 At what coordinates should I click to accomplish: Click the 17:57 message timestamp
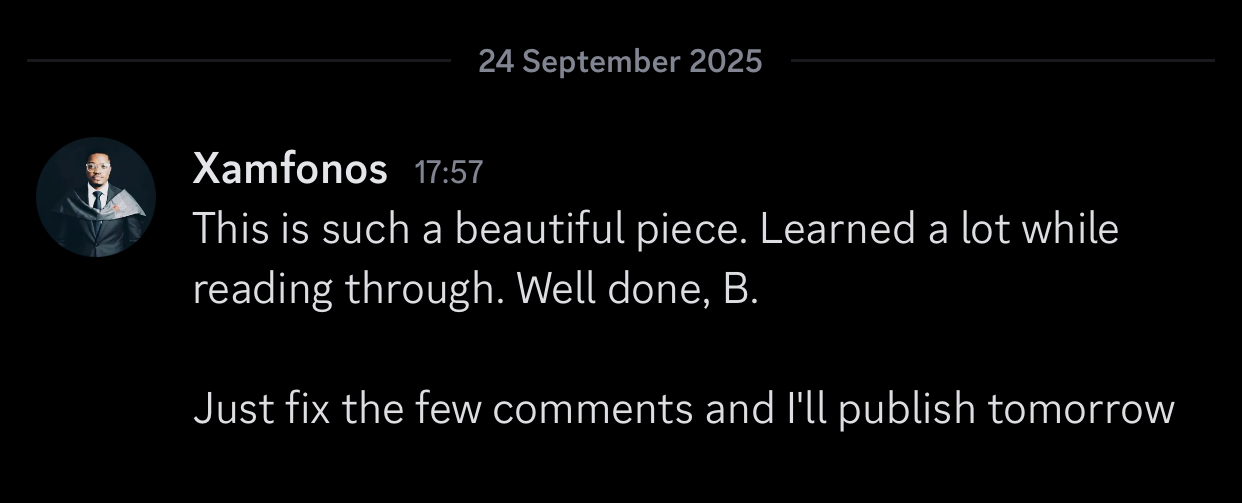pos(448,173)
